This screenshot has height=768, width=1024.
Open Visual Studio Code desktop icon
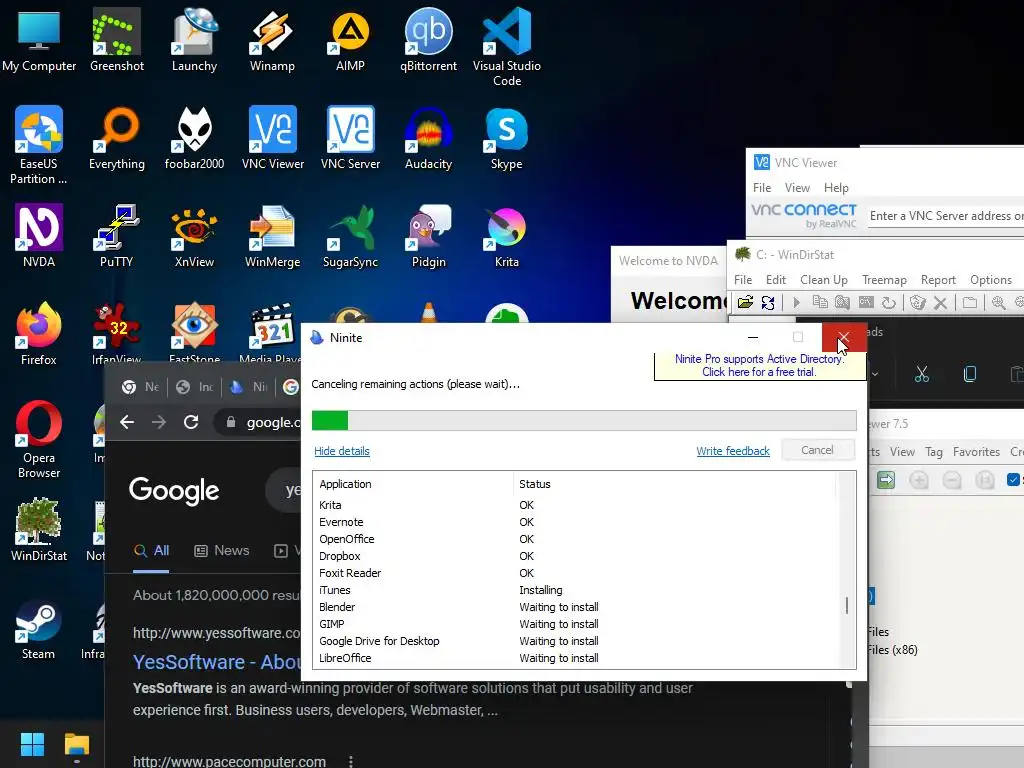click(507, 47)
